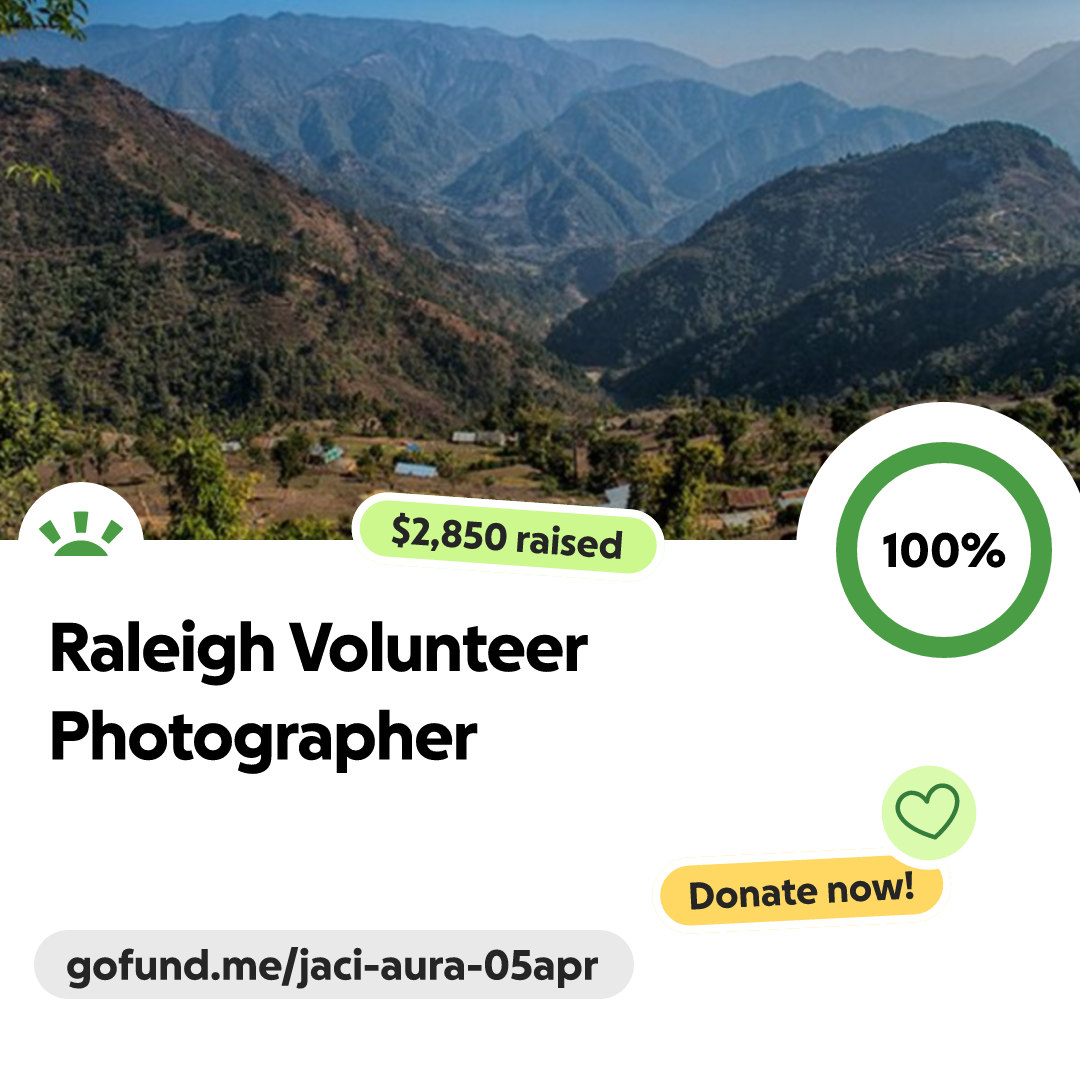
Task: Click the word Volunteer in the heading
Action: click(x=438, y=649)
